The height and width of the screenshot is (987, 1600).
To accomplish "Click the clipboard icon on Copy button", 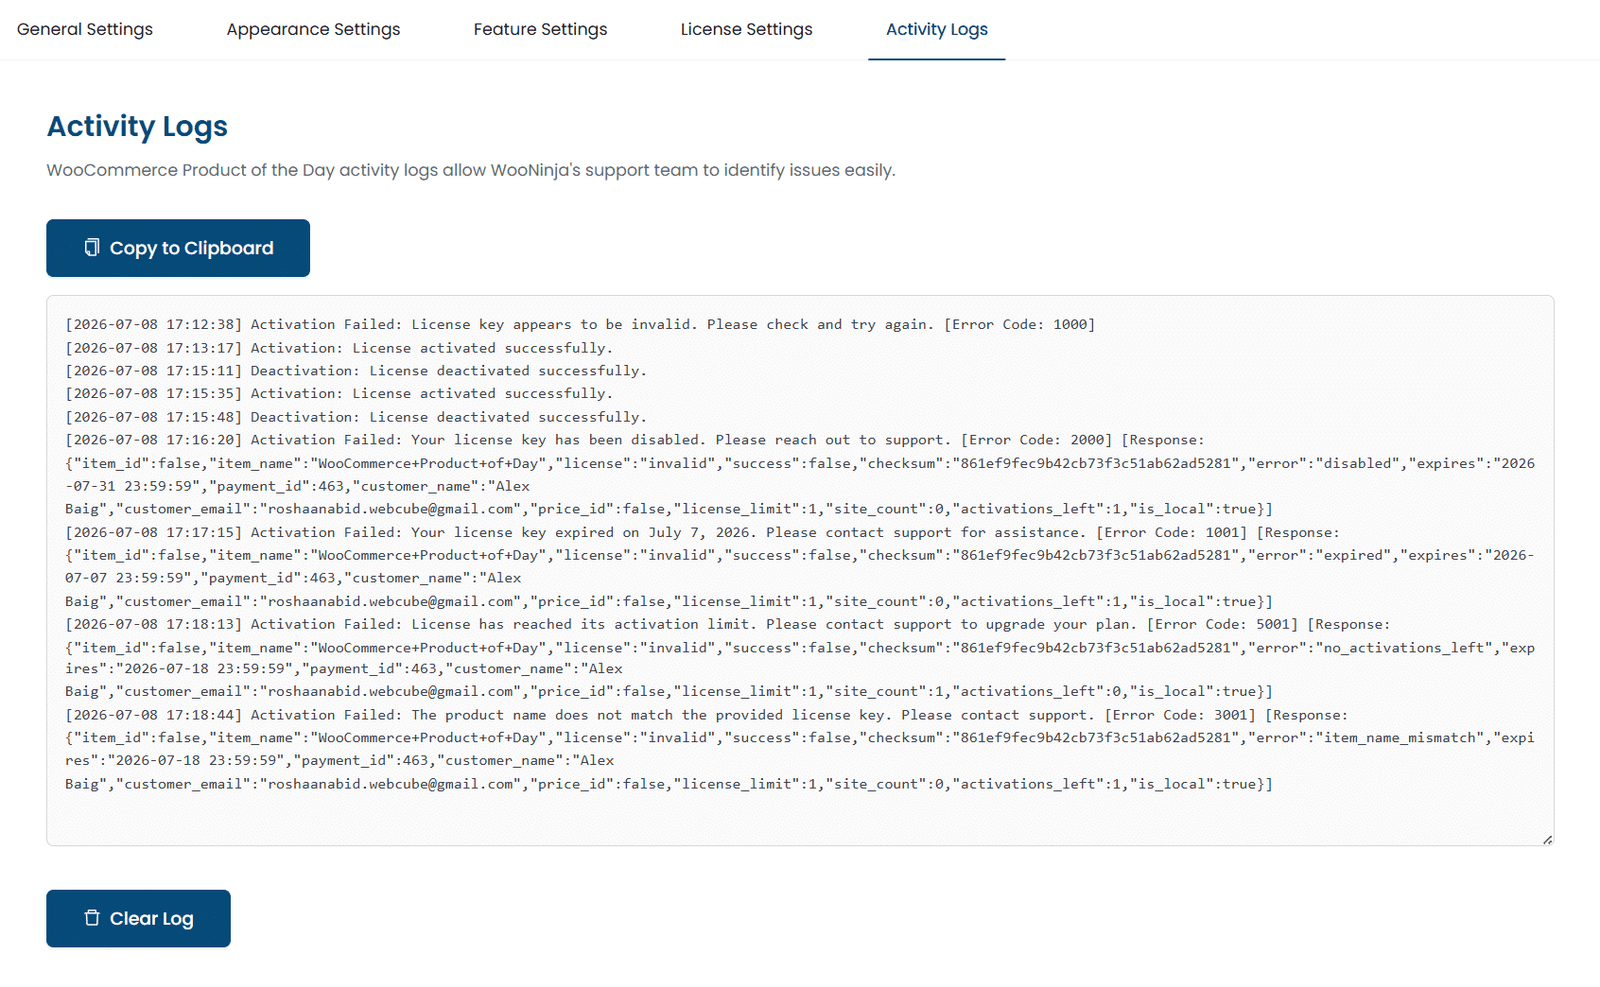I will [92, 247].
